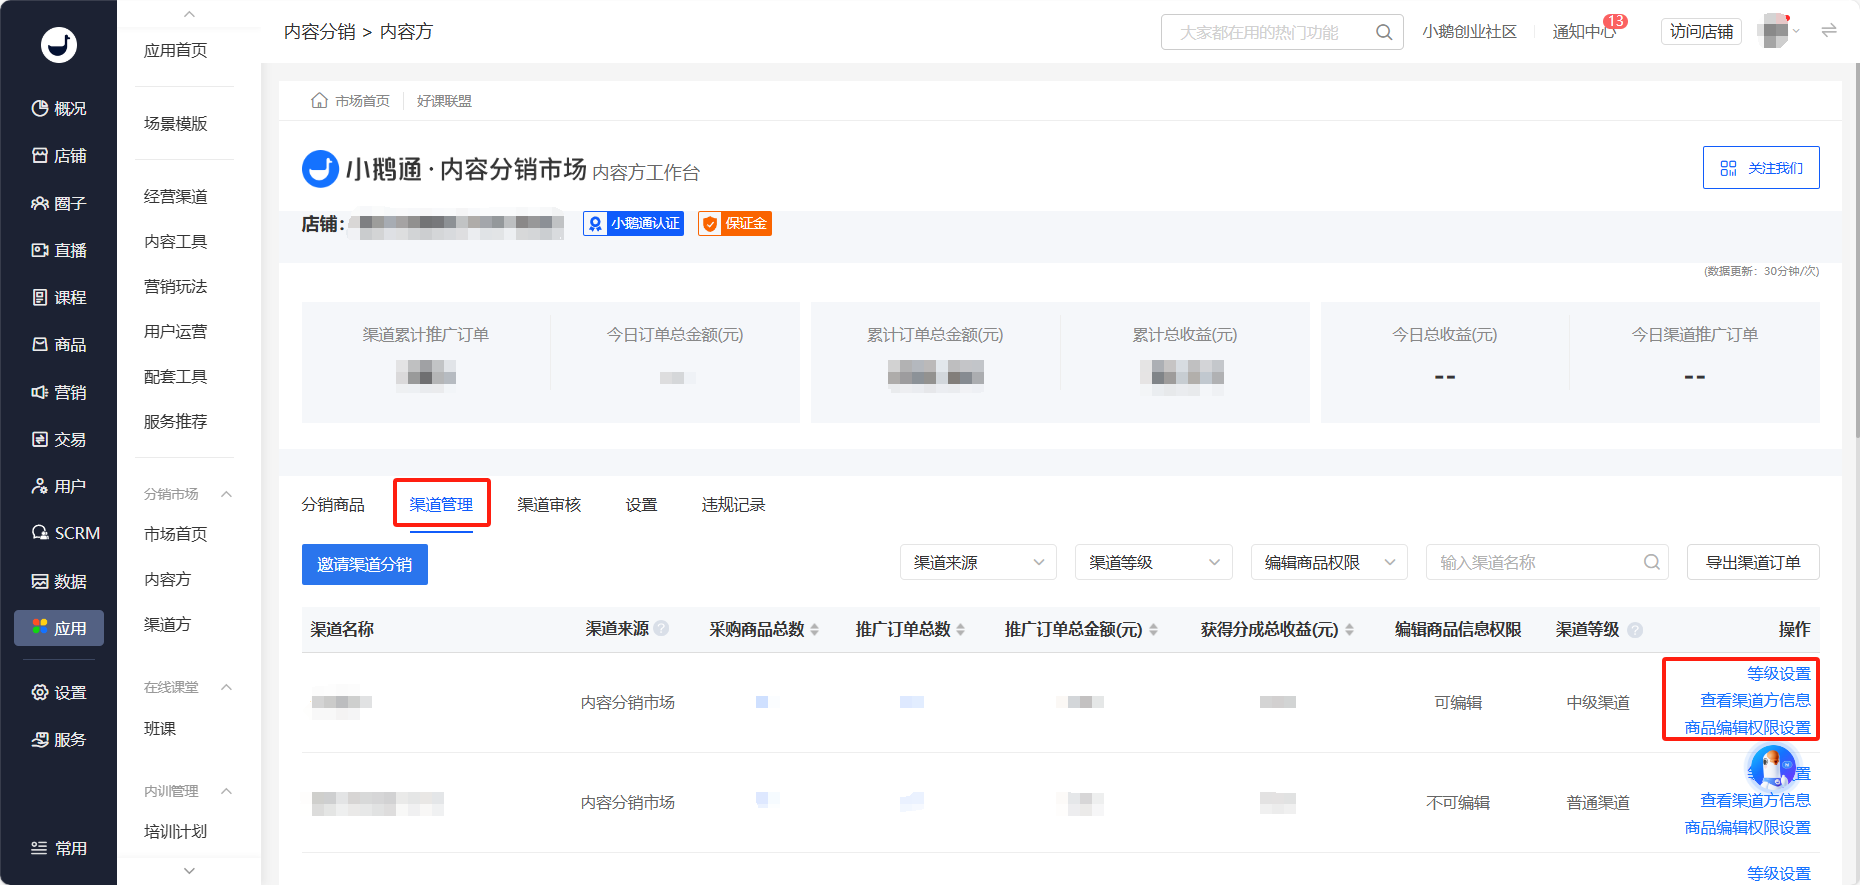This screenshot has height=885, width=1860.
Task: Click the sidebar collapse arrows icon at top right
Action: point(1829,31)
